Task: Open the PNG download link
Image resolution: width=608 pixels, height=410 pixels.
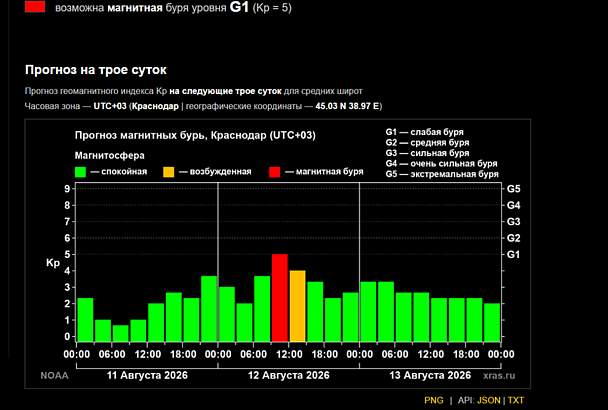Action: pos(434,400)
